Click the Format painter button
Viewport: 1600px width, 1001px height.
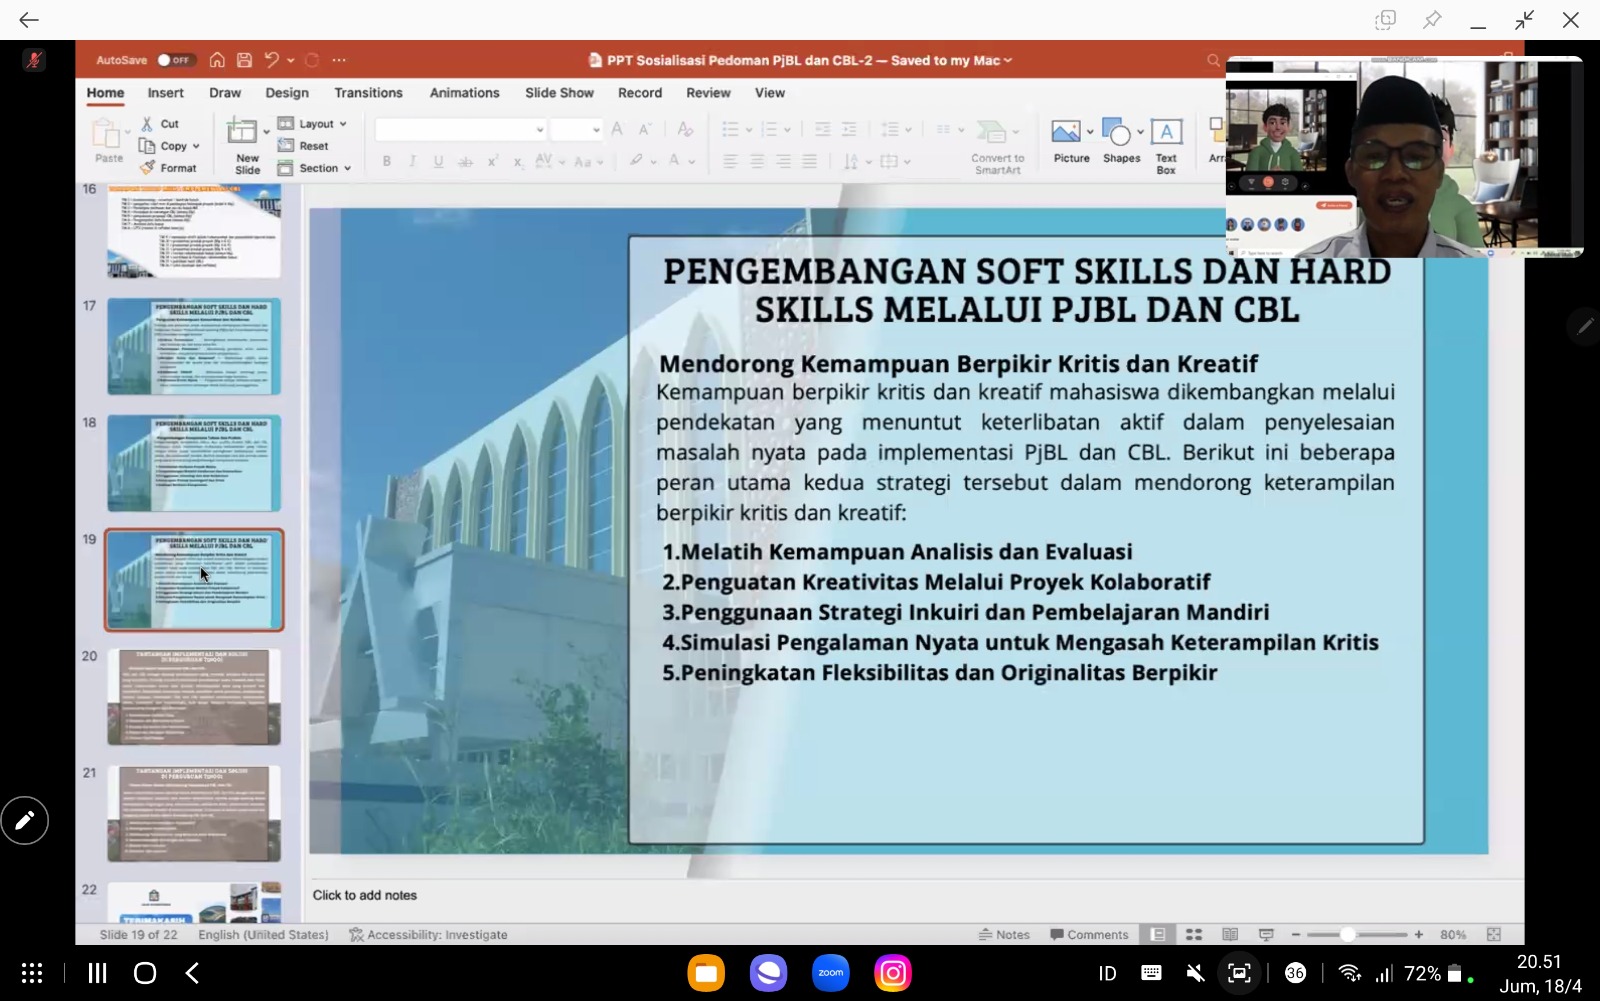tap(168, 168)
